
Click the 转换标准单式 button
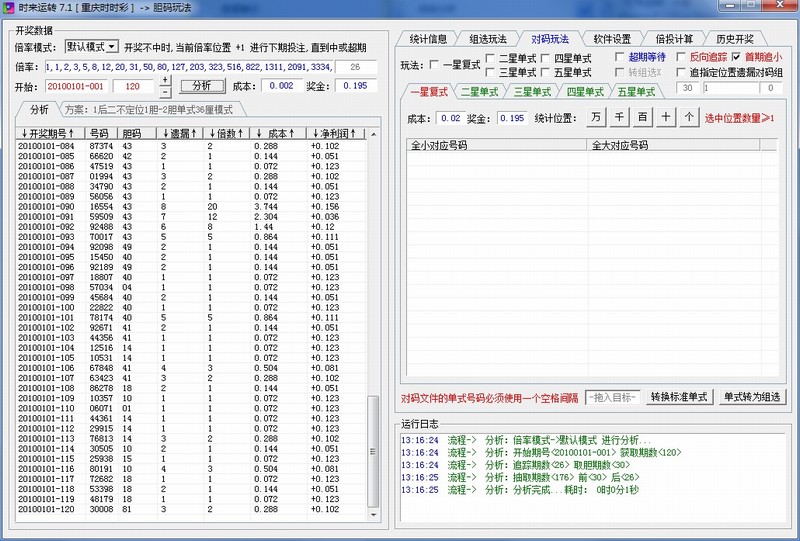tap(679, 397)
